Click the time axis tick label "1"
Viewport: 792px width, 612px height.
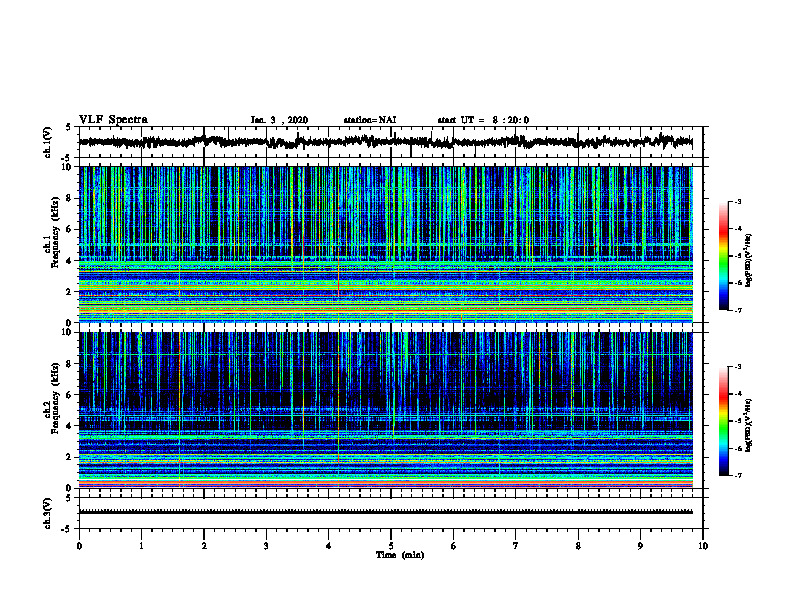click(x=141, y=546)
